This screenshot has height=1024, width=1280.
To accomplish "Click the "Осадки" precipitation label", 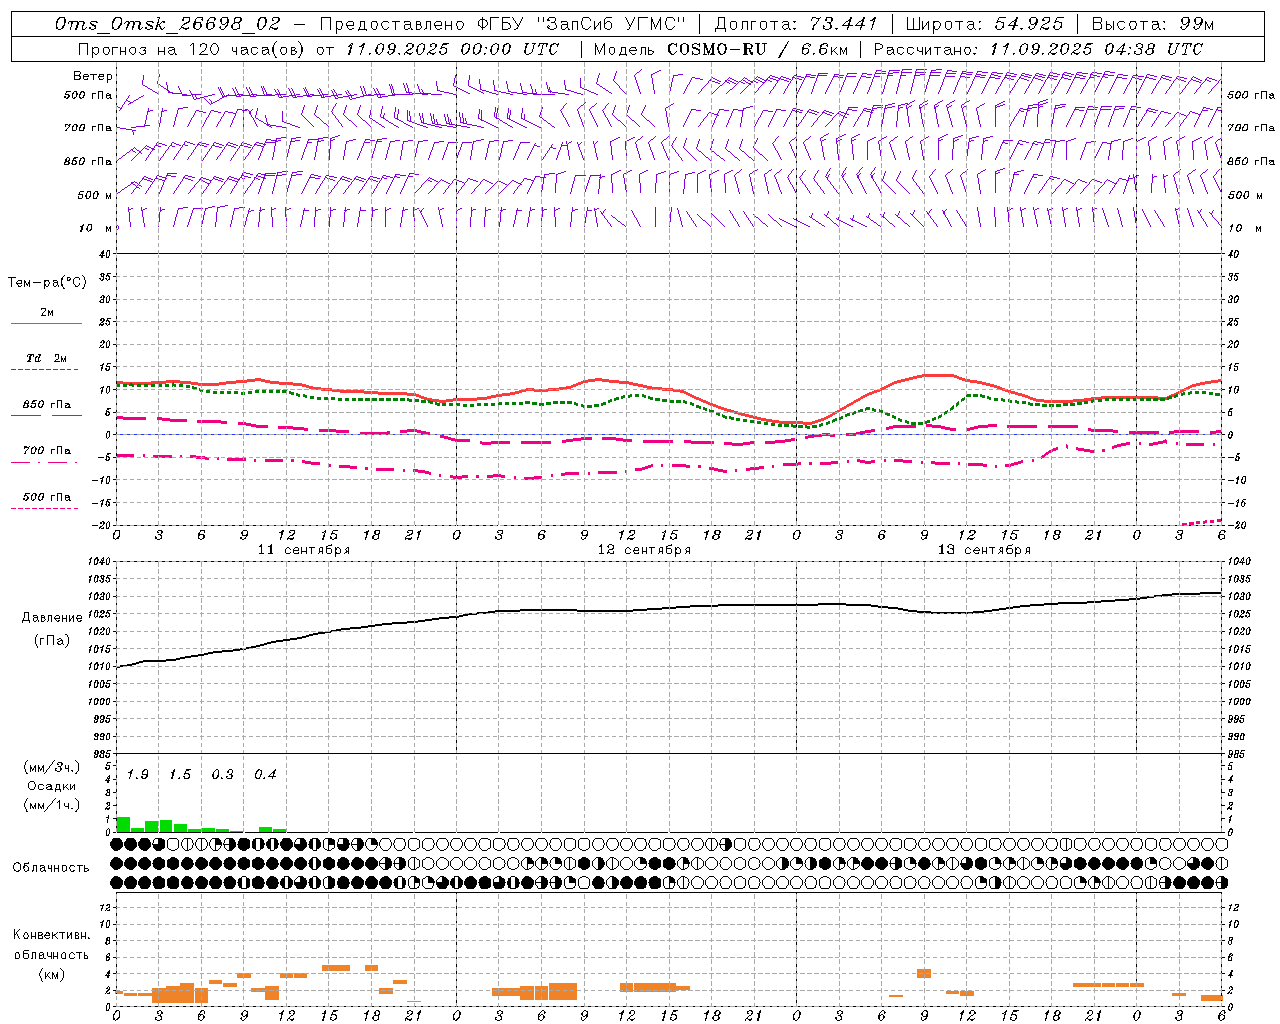I will tap(50, 786).
